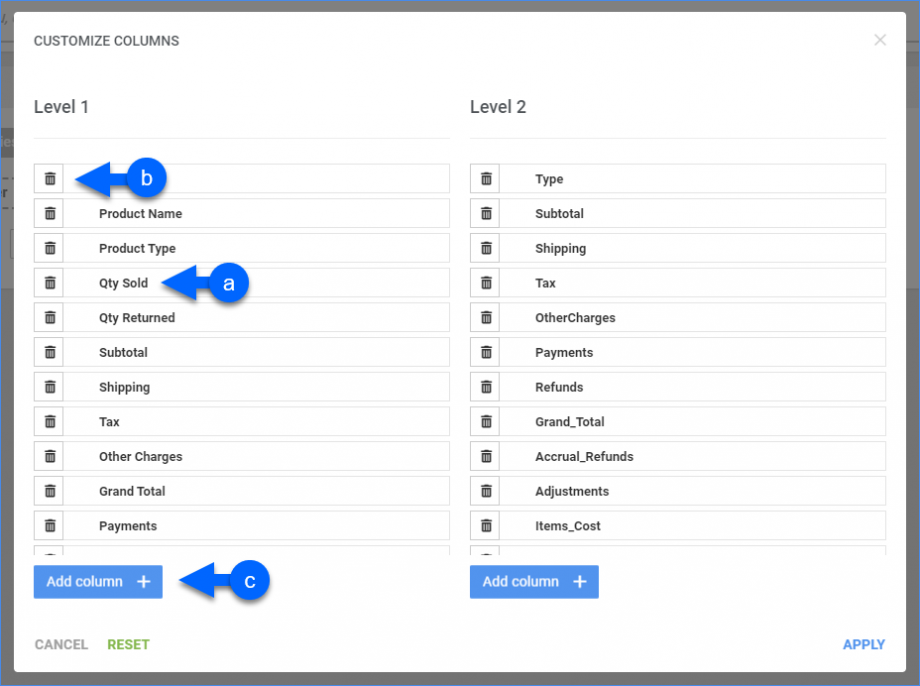The width and height of the screenshot is (920, 686).
Task: Remove the Payments column in Level 1
Action: pos(49,525)
